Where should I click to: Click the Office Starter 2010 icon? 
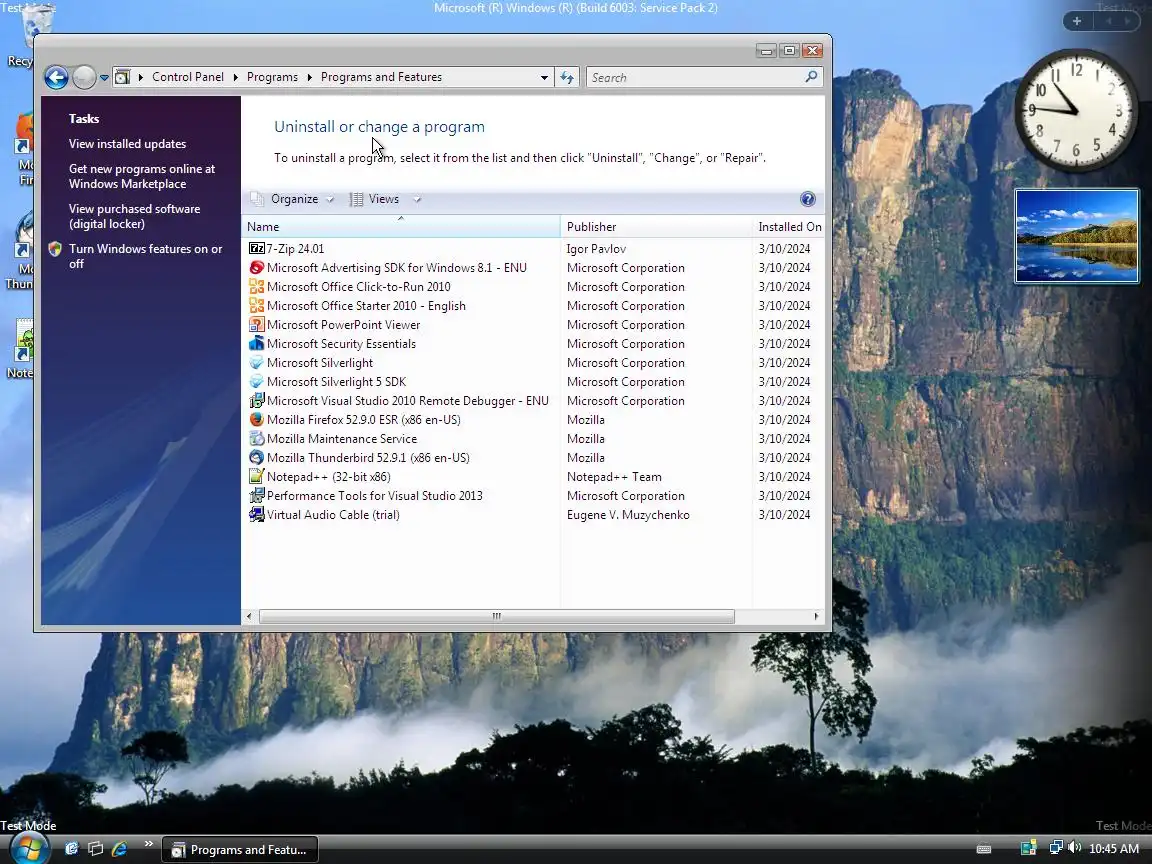click(x=256, y=306)
